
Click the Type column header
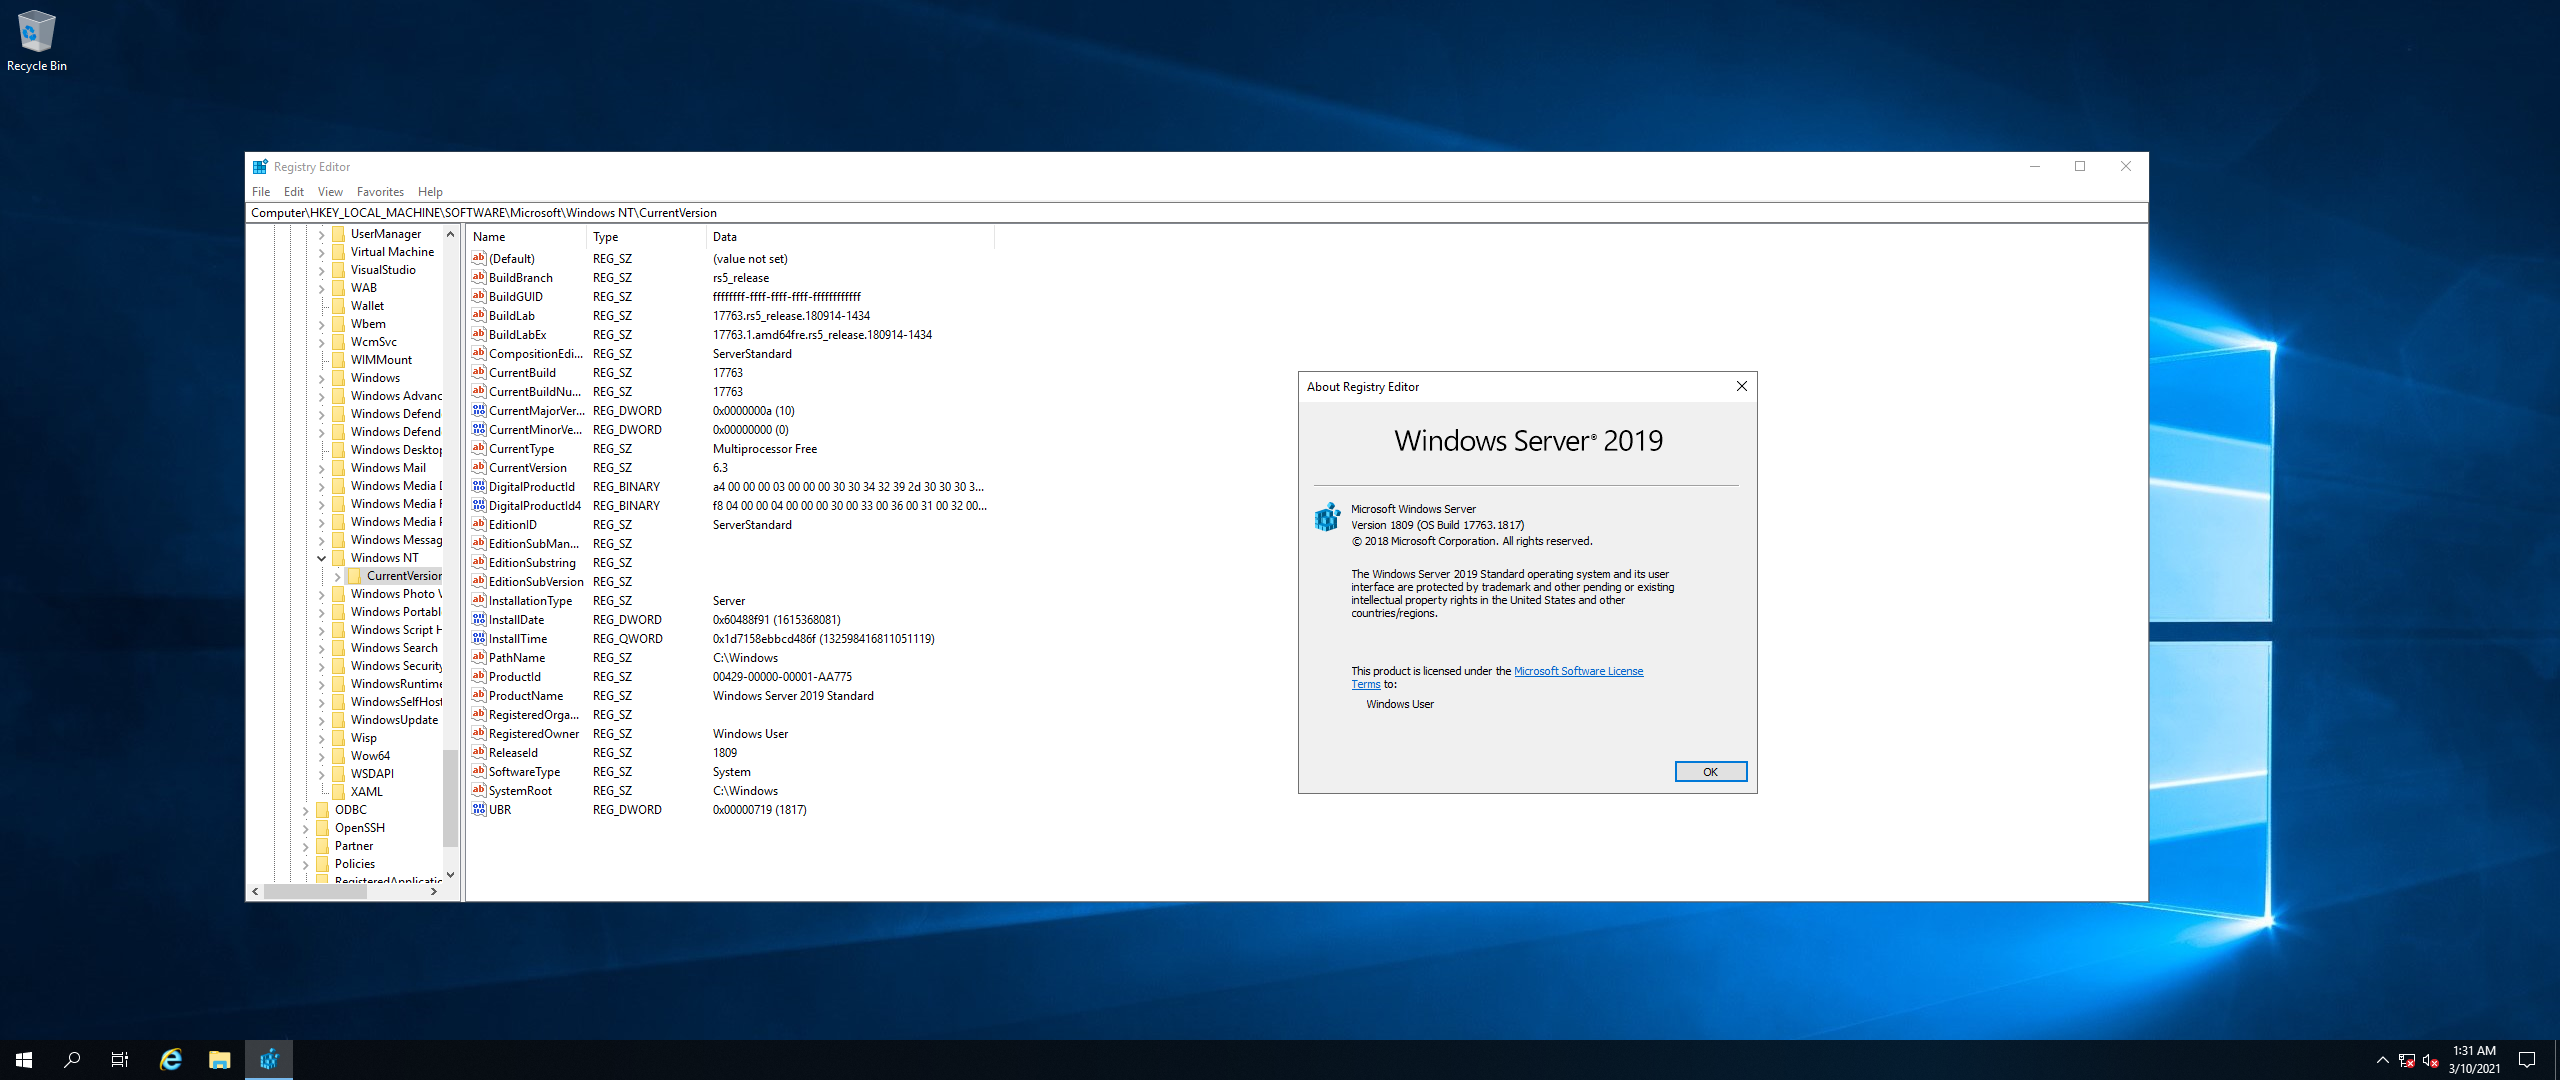pyautogui.click(x=646, y=237)
